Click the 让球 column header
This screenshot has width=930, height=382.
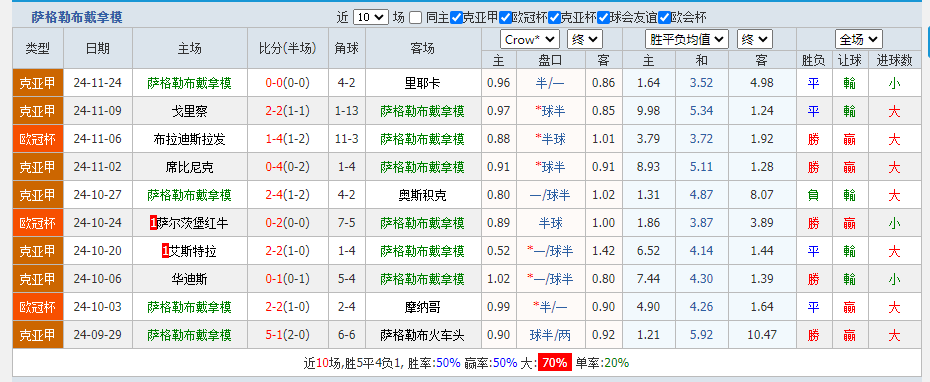[x=849, y=60]
